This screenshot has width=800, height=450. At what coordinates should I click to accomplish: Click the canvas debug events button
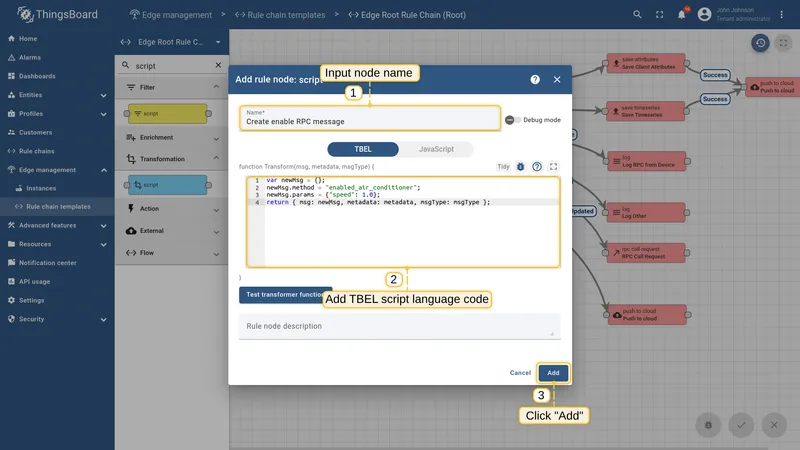tap(708, 425)
